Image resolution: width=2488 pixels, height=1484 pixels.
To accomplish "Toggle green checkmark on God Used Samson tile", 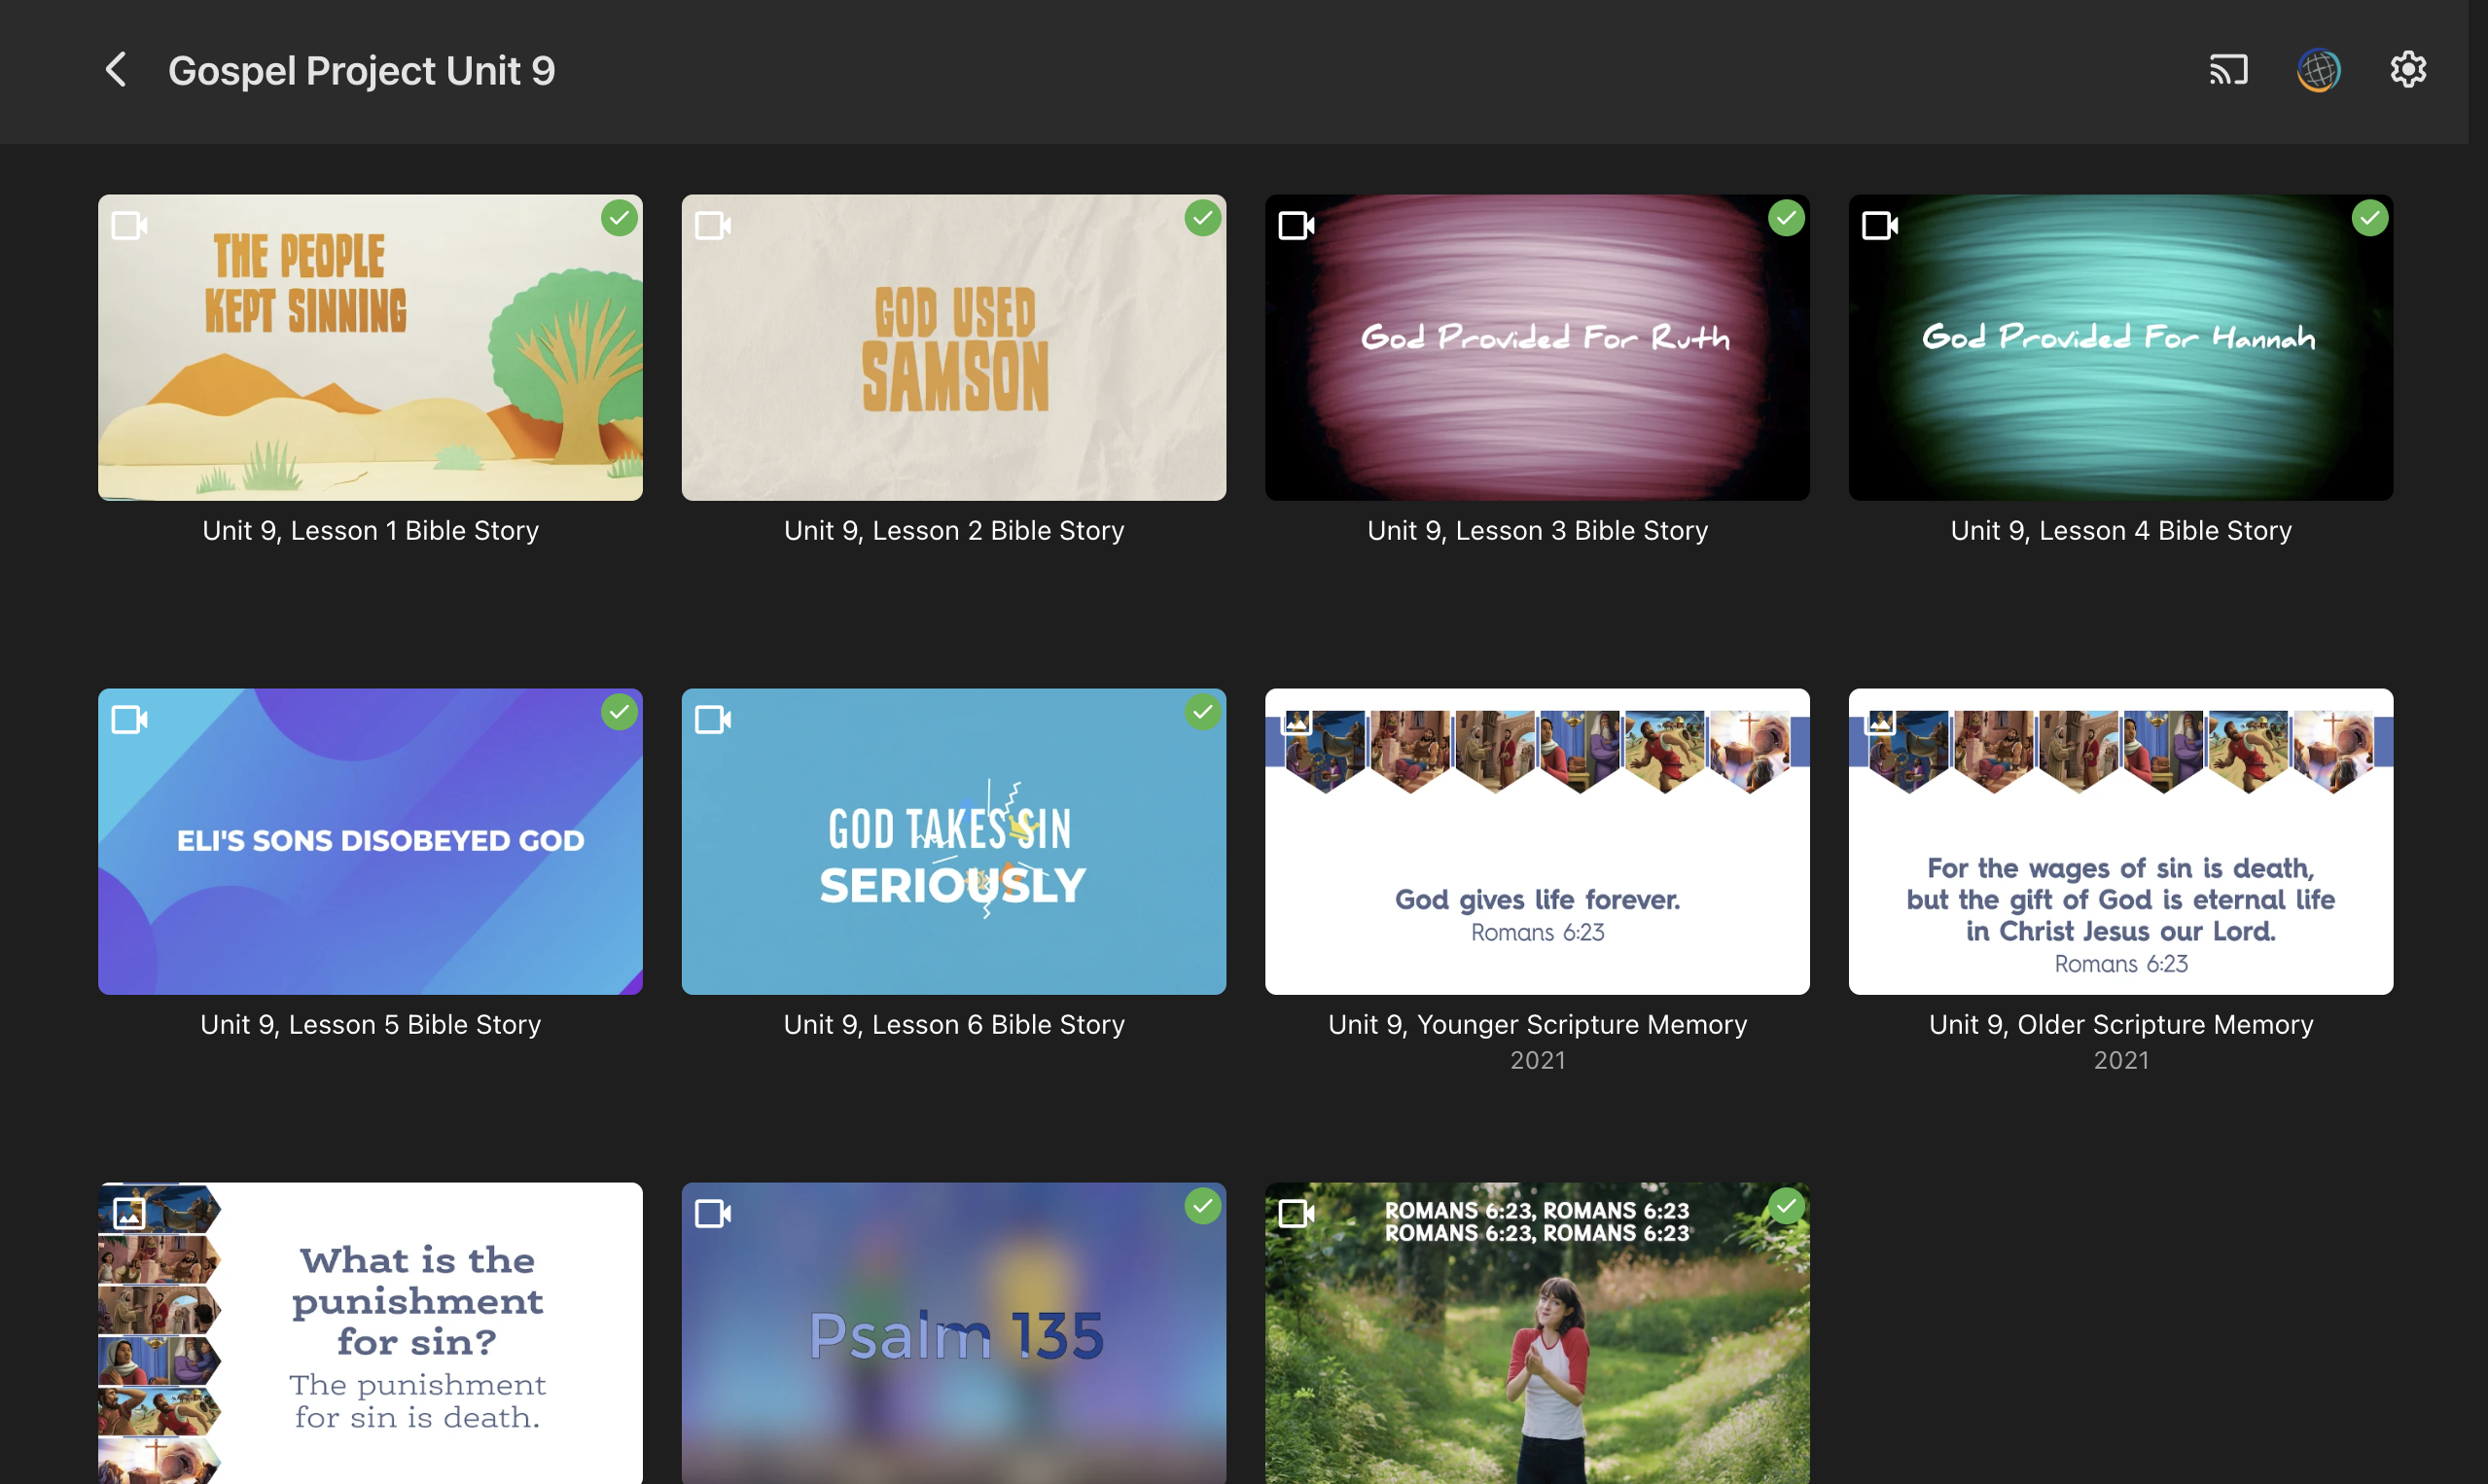I will 1203,218.
